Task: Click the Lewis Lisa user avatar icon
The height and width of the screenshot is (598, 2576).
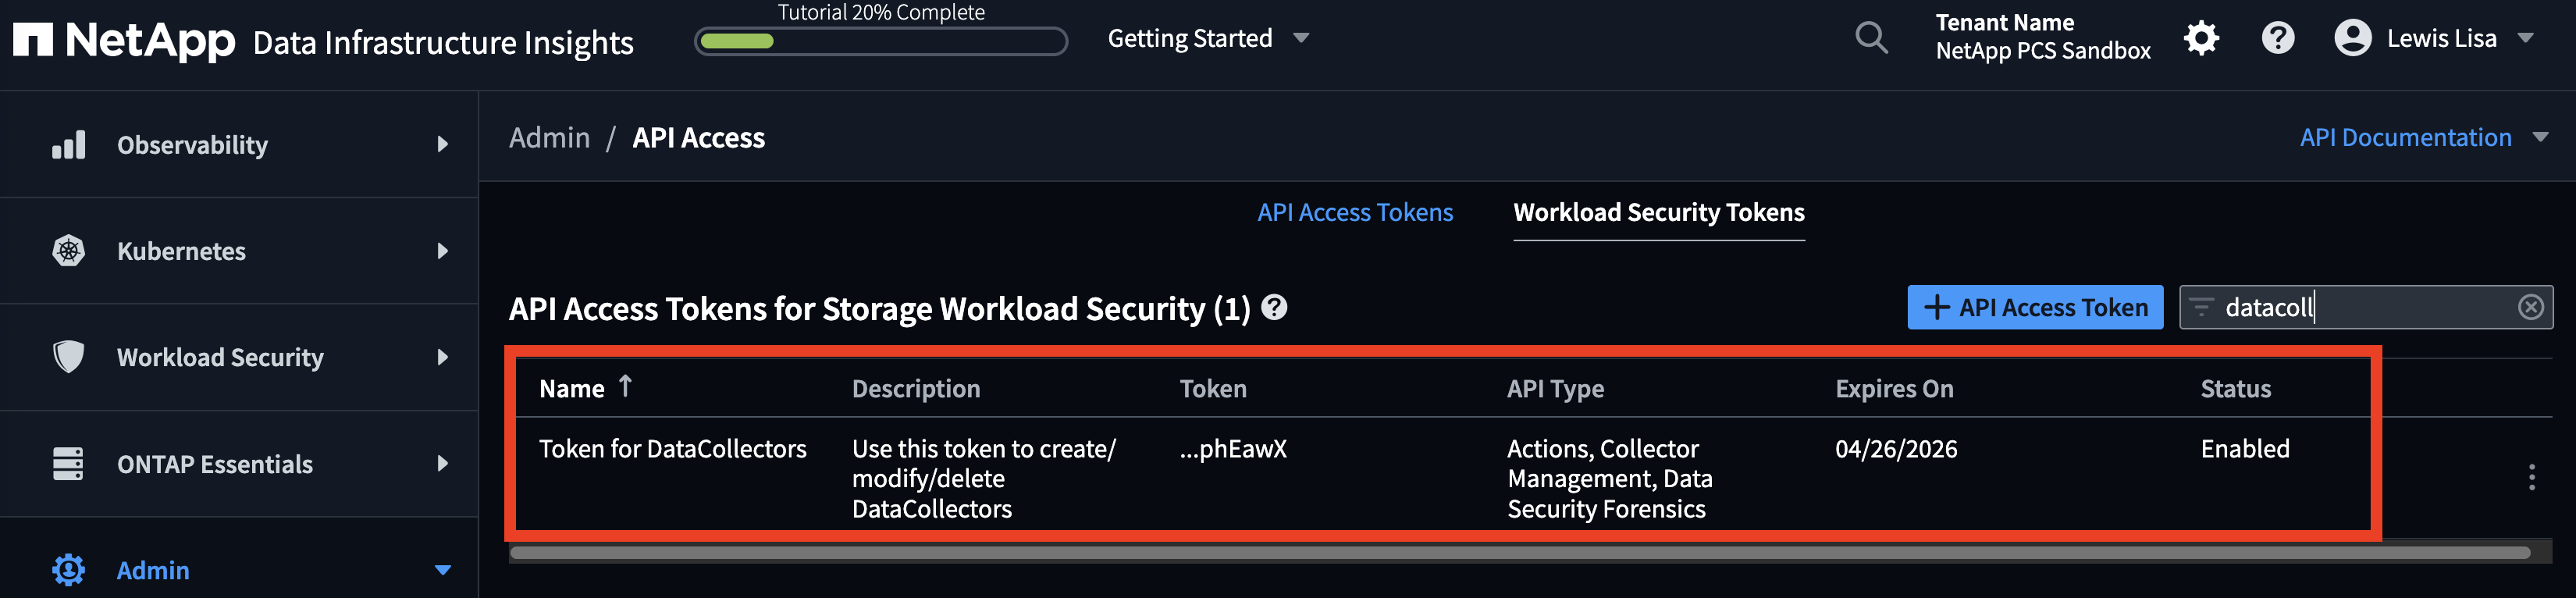Action: (2352, 39)
